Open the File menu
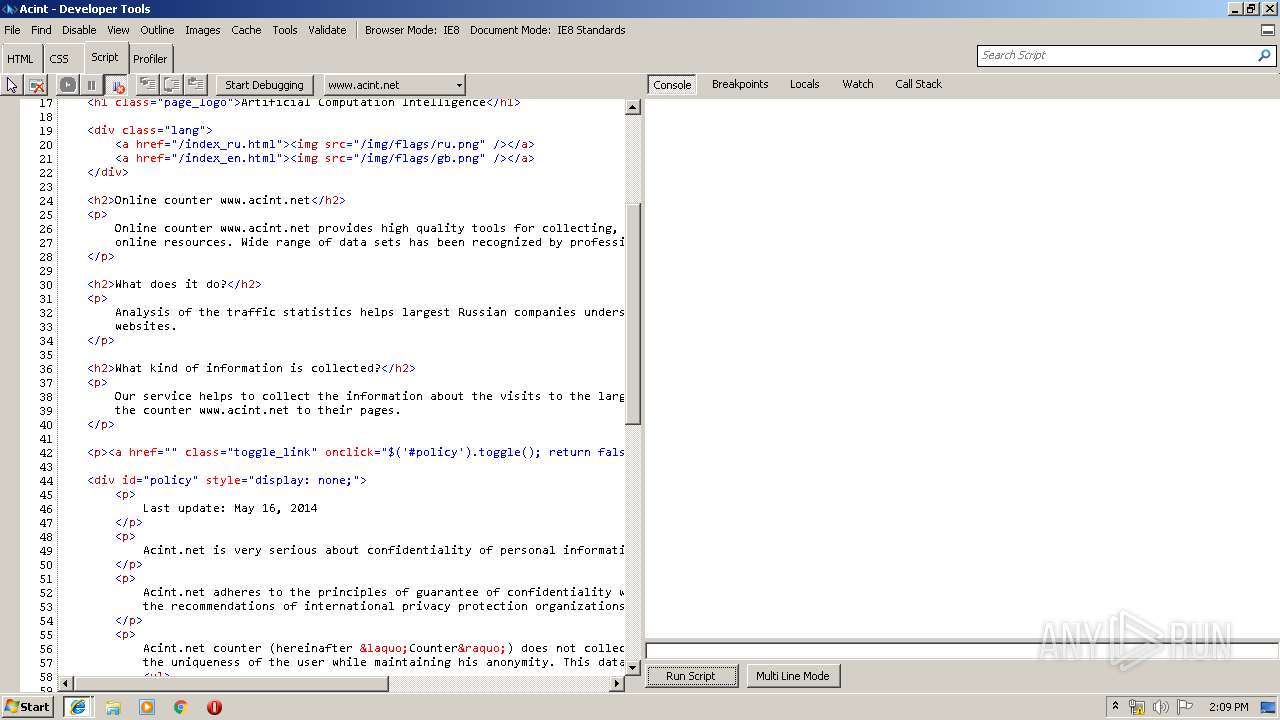 [x=12, y=30]
